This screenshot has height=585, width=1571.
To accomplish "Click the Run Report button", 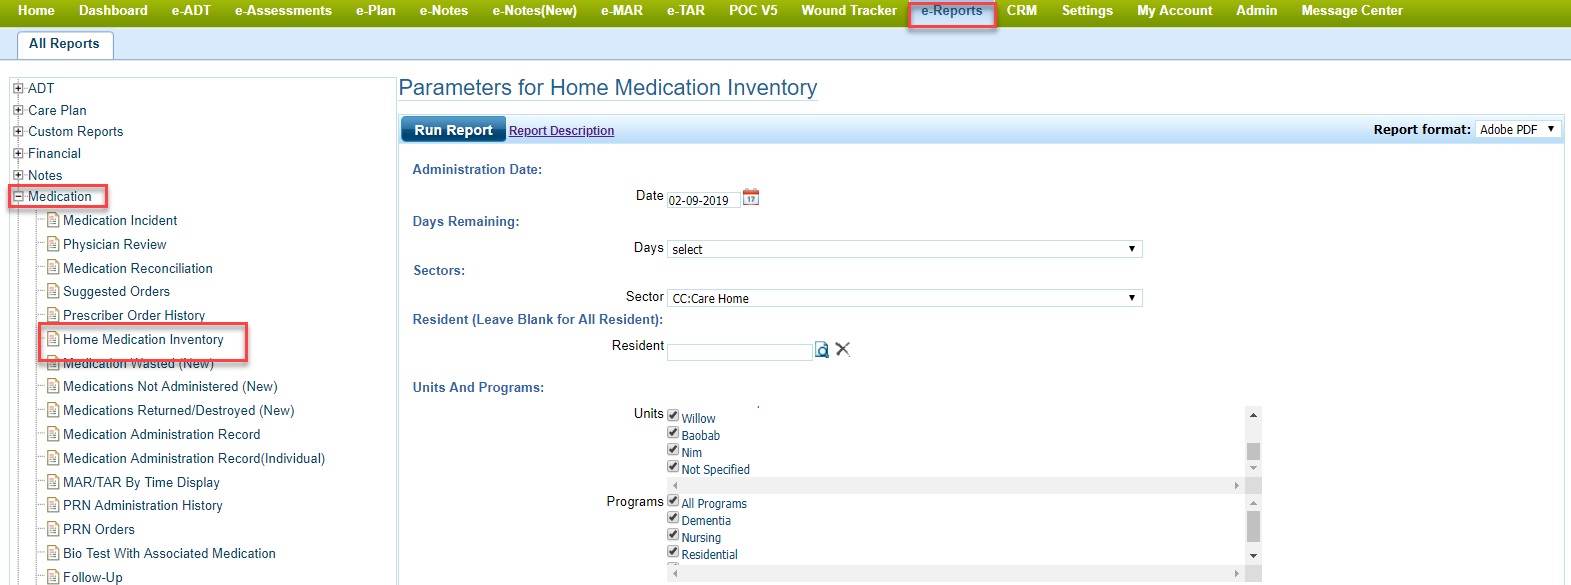I will (x=453, y=130).
